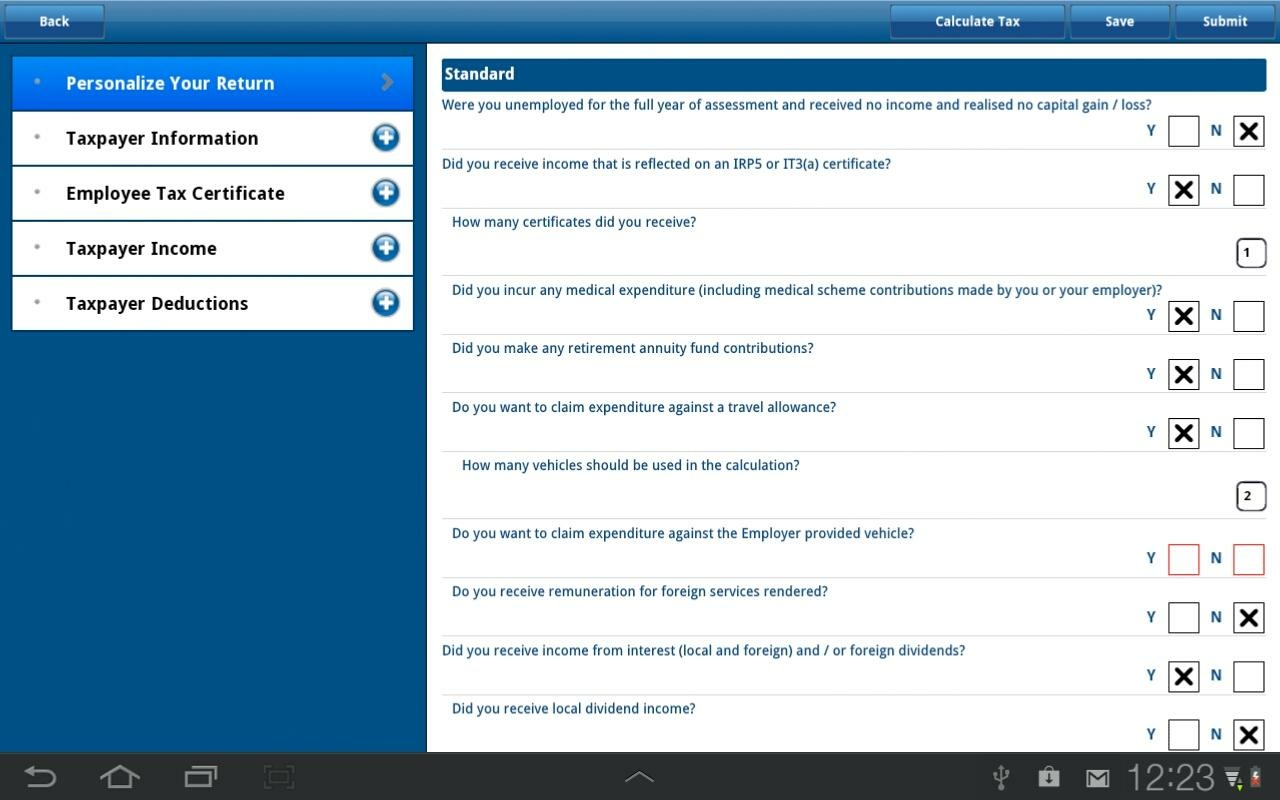
Task: Tap the Android home icon
Action: 119,777
